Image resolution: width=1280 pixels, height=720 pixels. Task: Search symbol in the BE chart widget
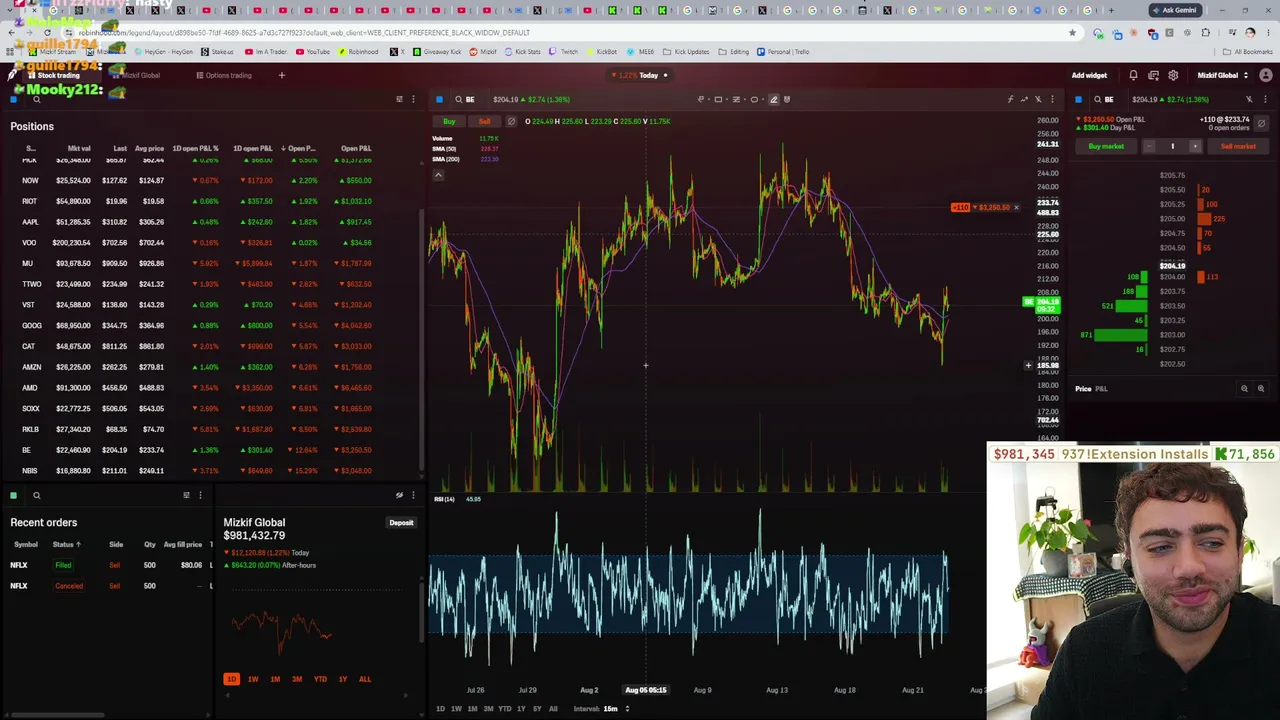pos(458,99)
